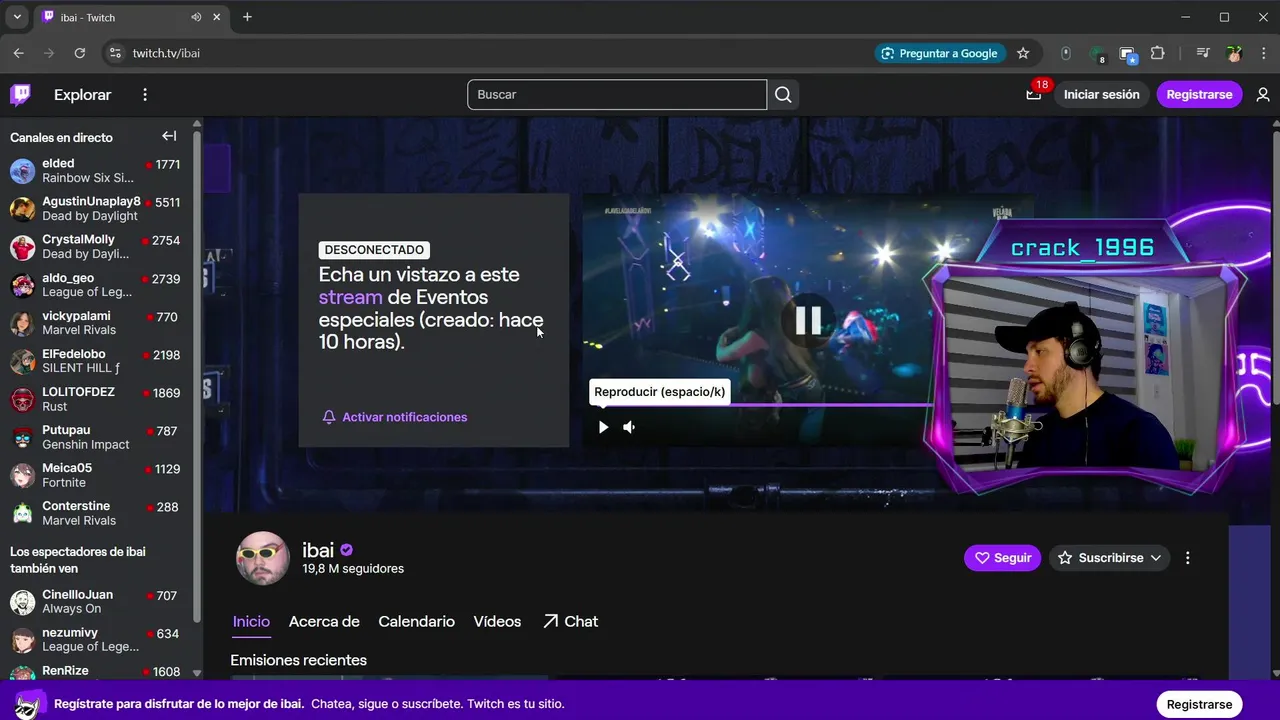
Task: Click CrystalMolly's channel avatar
Action: click(x=22, y=247)
